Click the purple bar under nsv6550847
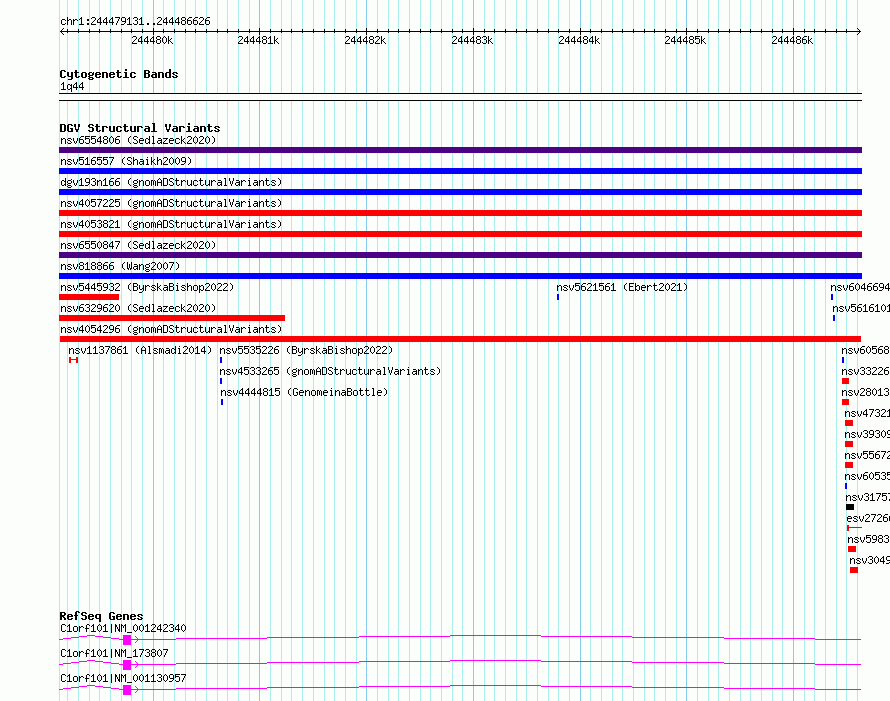Viewport: 890px width, 701px height. [x=460, y=255]
